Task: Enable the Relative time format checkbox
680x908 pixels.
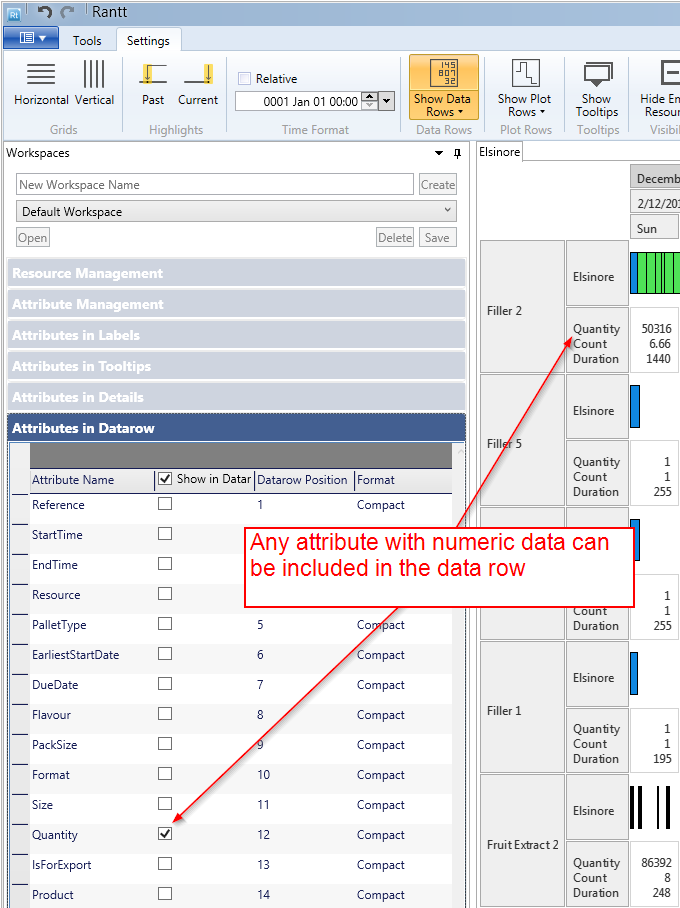Action: pyautogui.click(x=245, y=79)
